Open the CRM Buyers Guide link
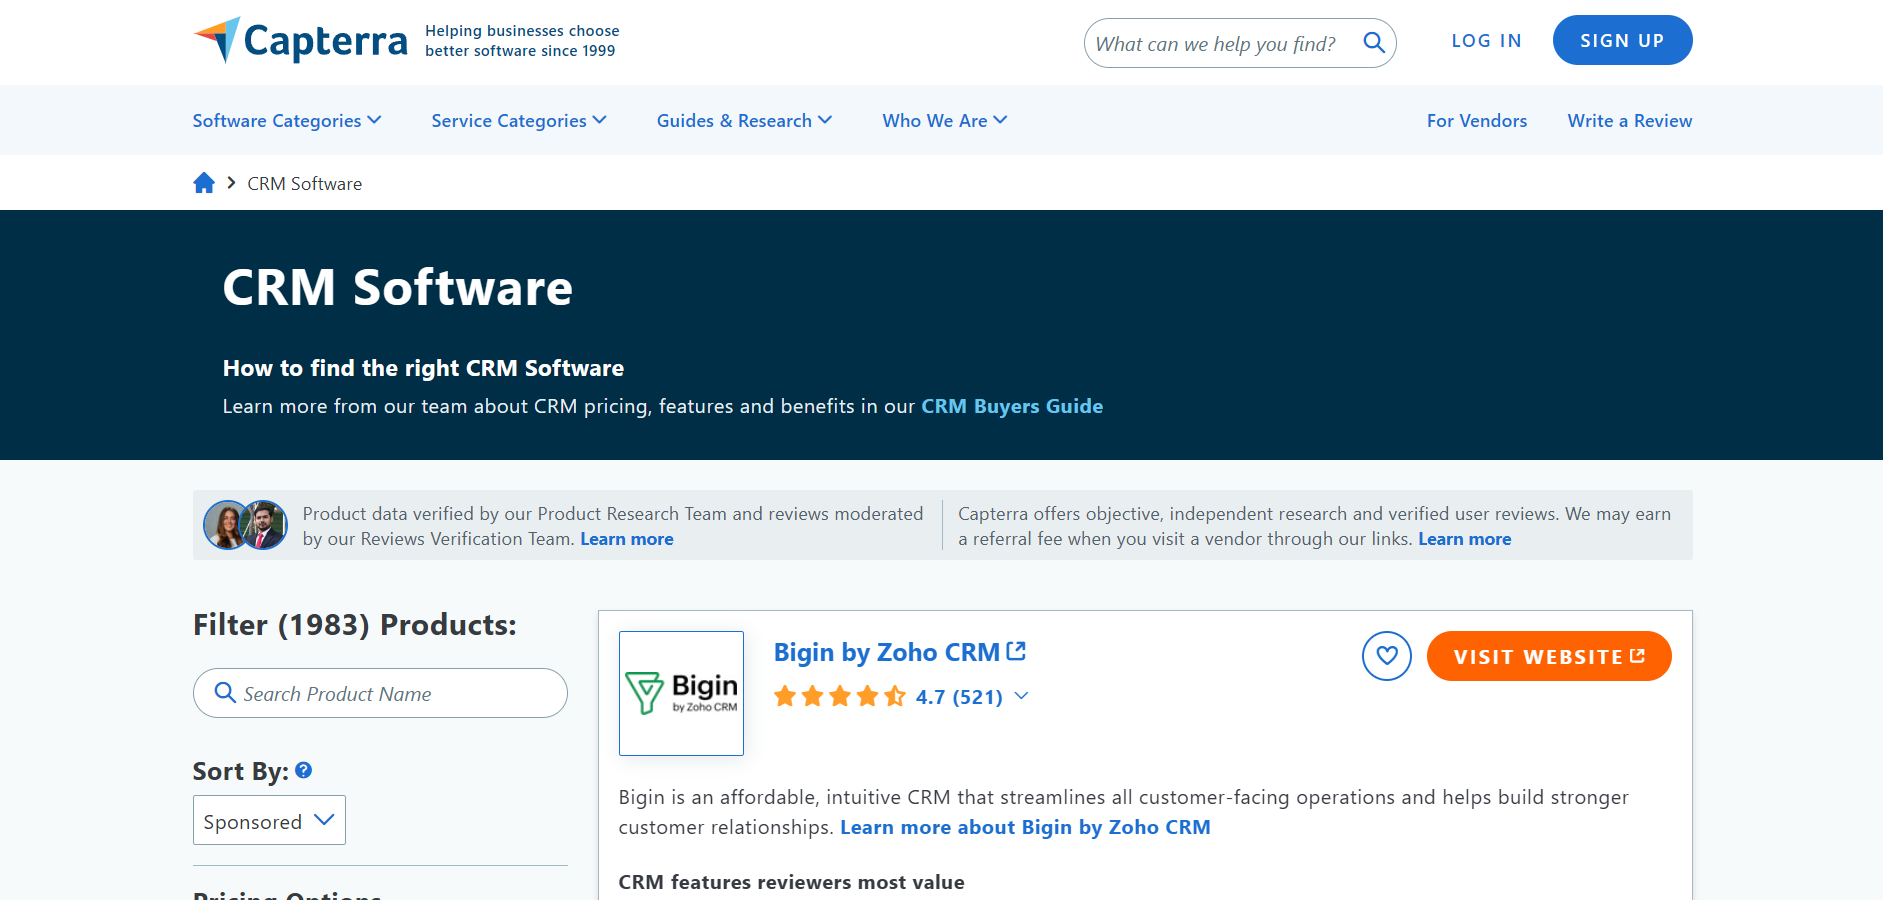This screenshot has height=900, width=1883. (1012, 406)
